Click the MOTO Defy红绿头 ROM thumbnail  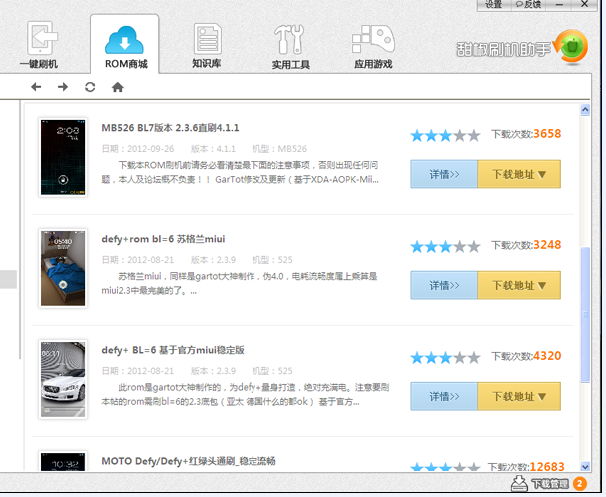[x=63, y=461]
